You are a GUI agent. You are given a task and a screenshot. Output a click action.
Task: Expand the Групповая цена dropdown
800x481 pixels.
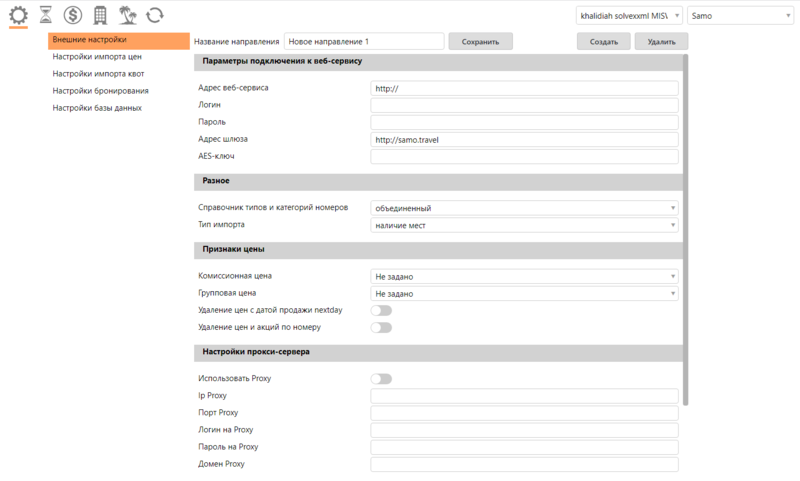coord(524,294)
